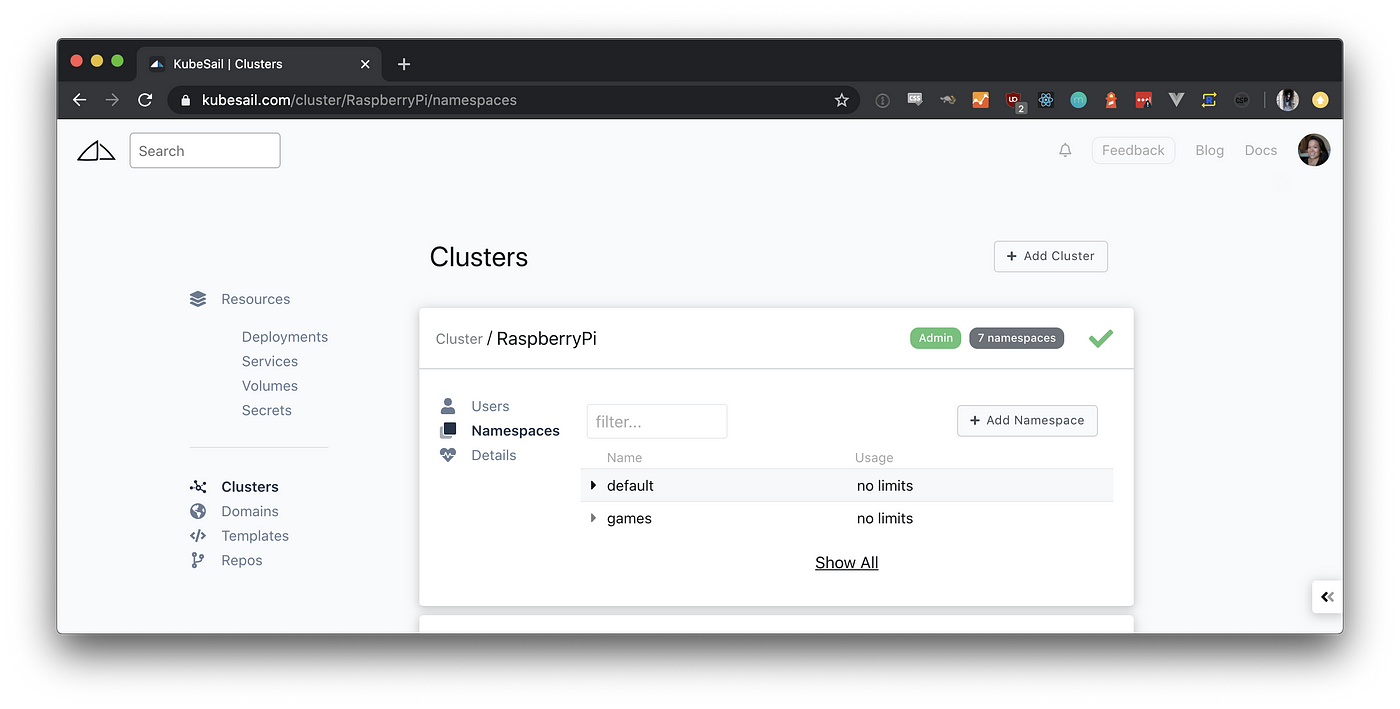Switch to the Details cluster tab

click(x=494, y=455)
